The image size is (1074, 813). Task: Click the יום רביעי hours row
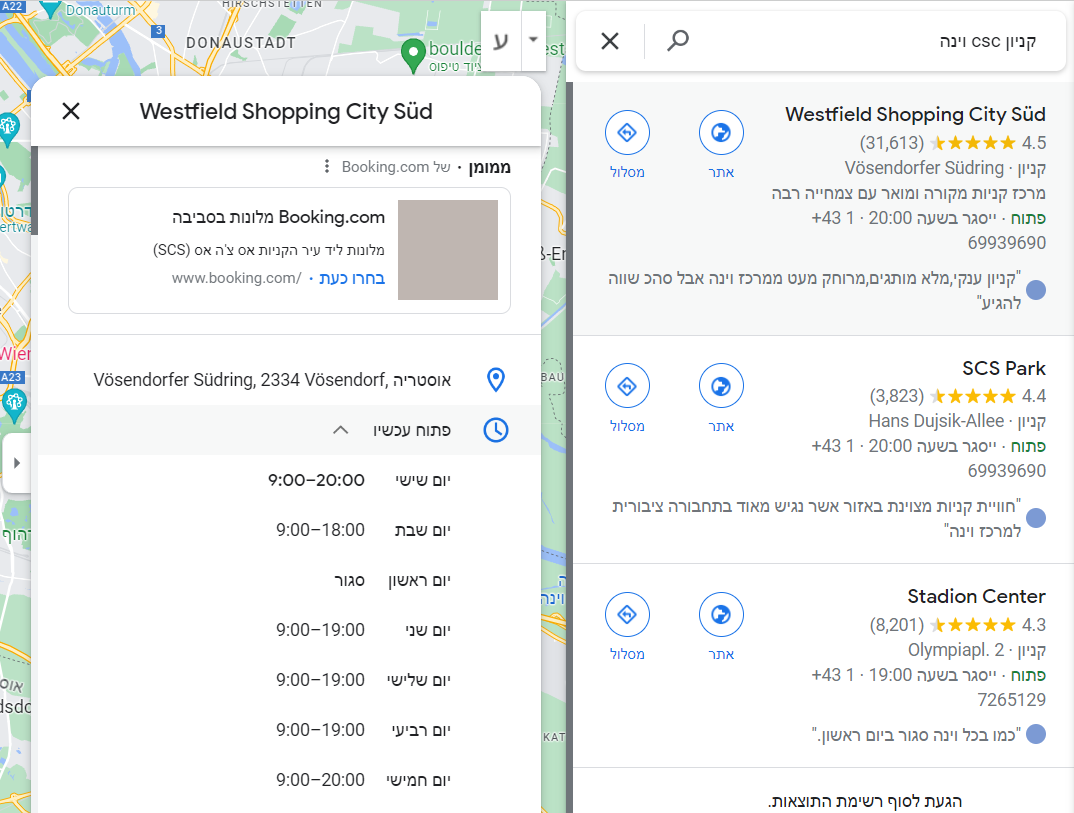coord(363,730)
